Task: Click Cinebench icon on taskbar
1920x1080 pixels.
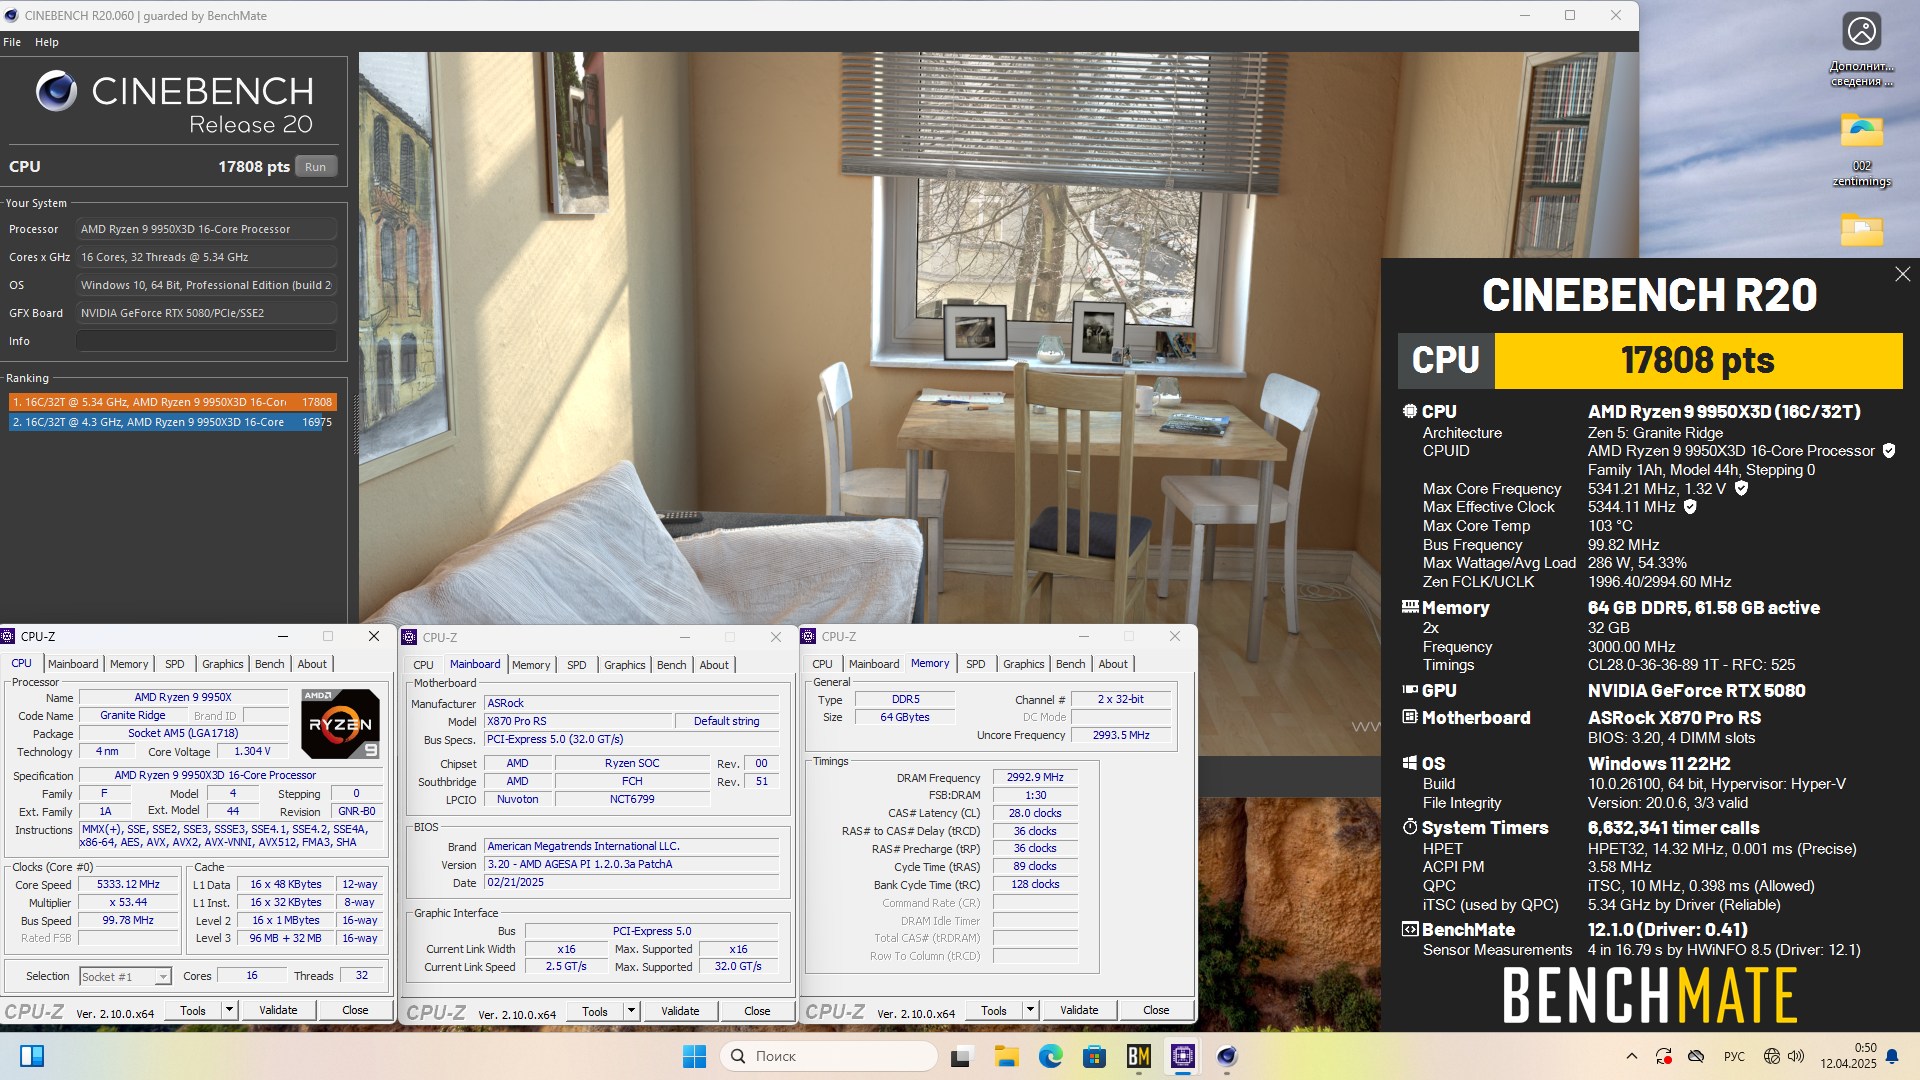Action: click(1227, 1056)
